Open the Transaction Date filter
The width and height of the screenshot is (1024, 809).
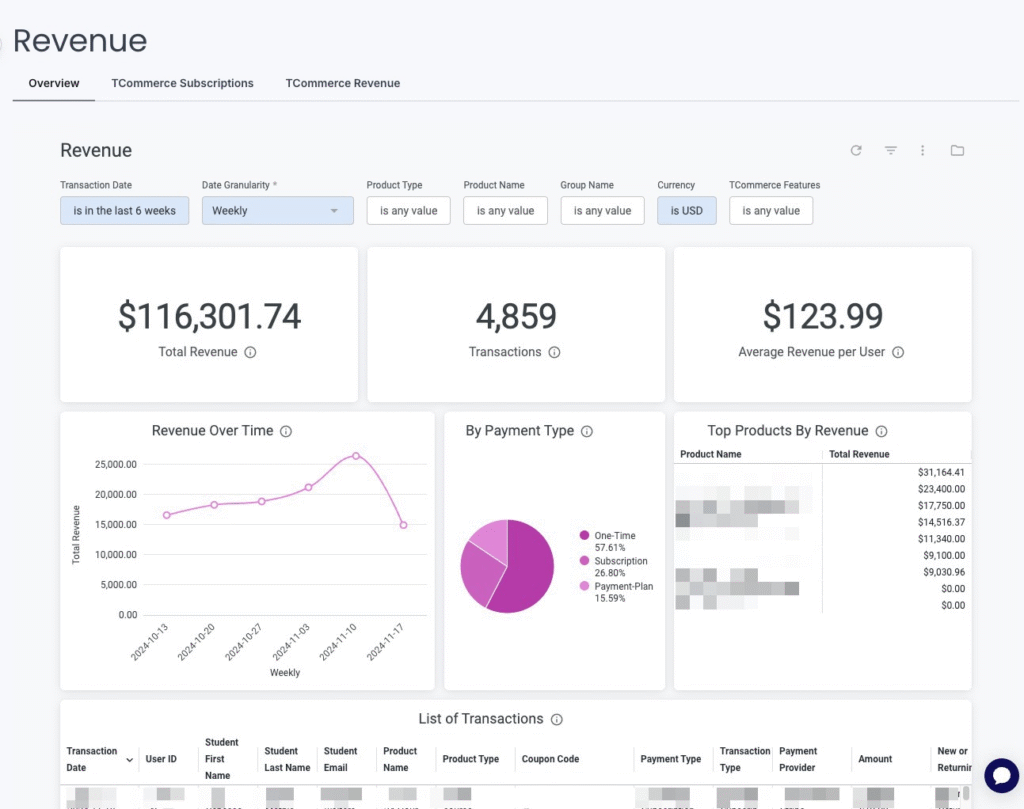coord(124,211)
